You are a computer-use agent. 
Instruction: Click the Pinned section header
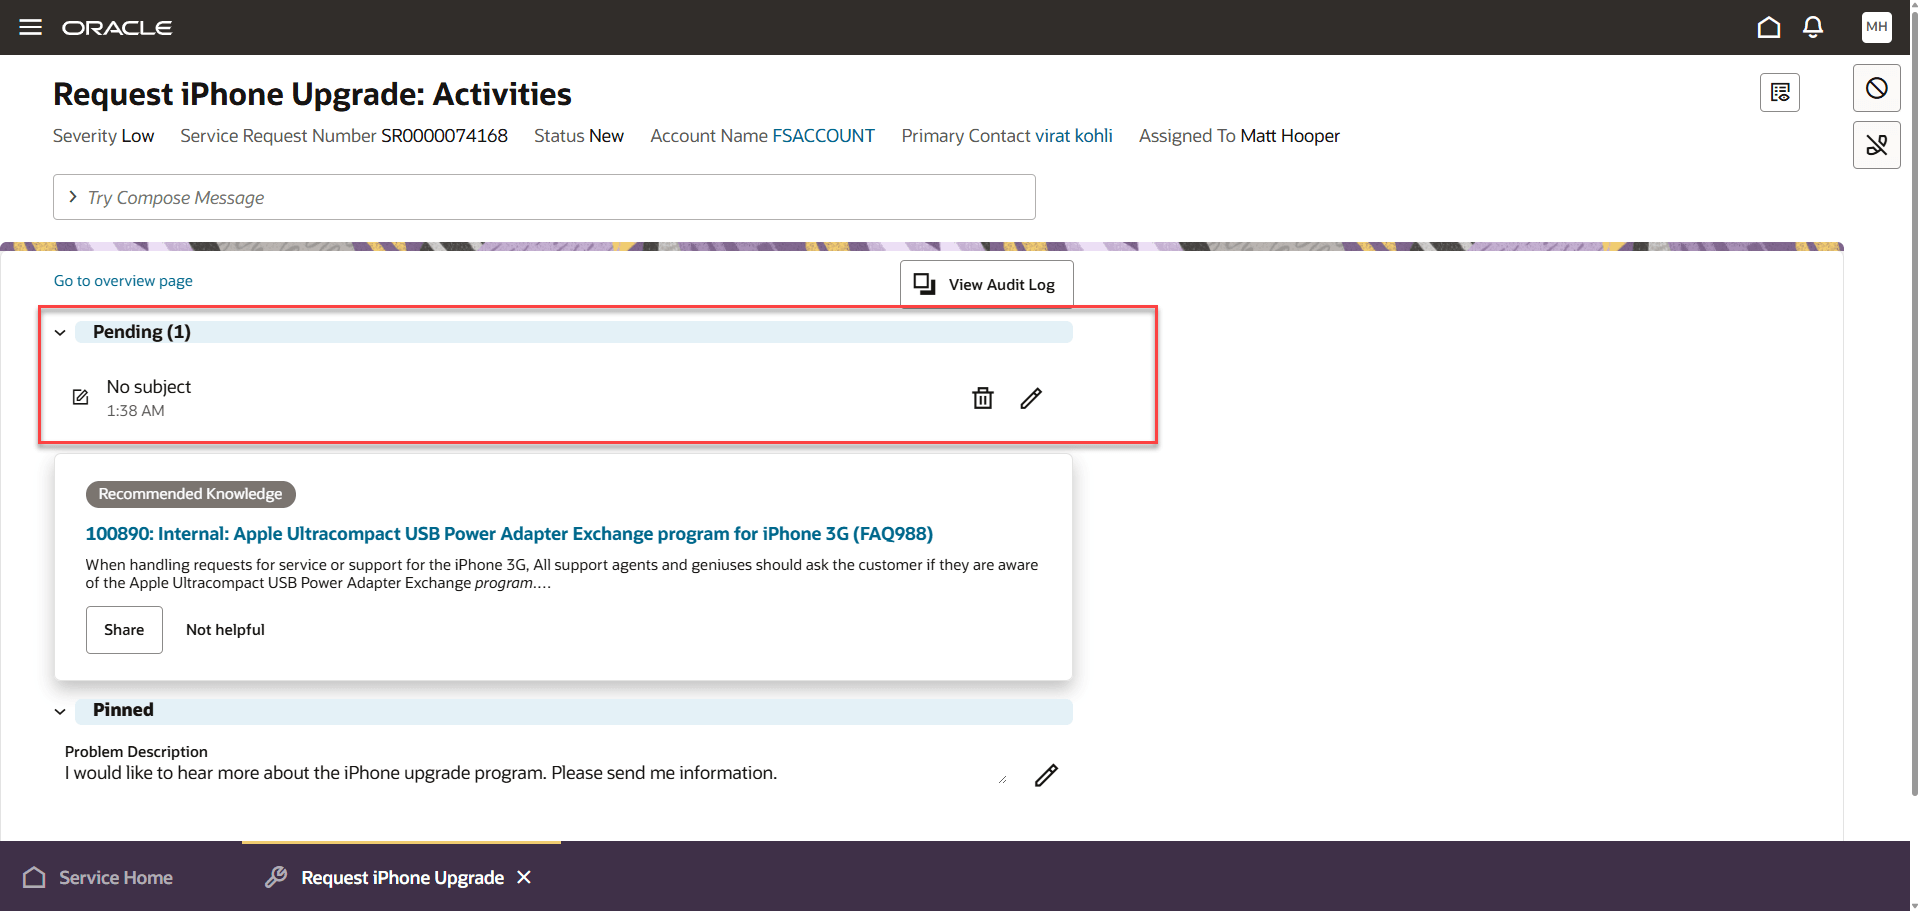573,711
